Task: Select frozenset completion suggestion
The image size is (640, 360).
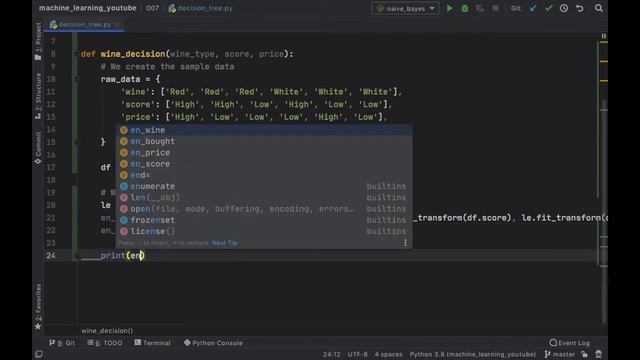Action: point(264,220)
